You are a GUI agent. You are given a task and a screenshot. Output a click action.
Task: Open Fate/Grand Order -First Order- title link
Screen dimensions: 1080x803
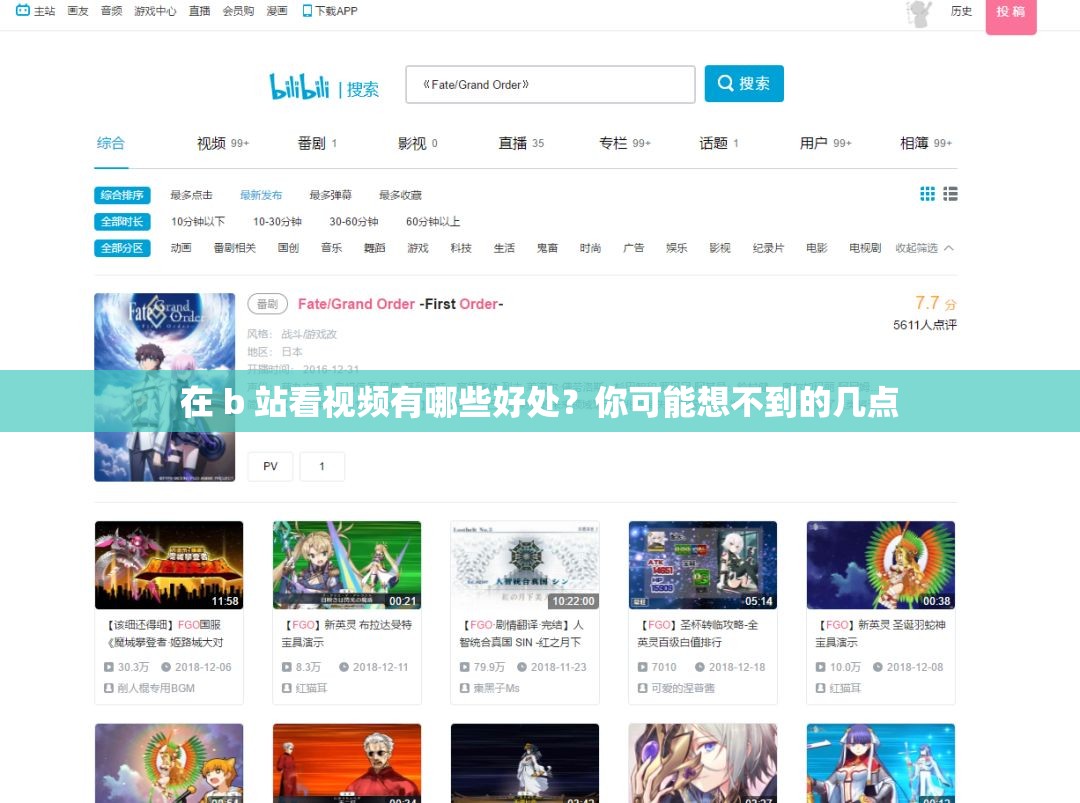[400, 304]
